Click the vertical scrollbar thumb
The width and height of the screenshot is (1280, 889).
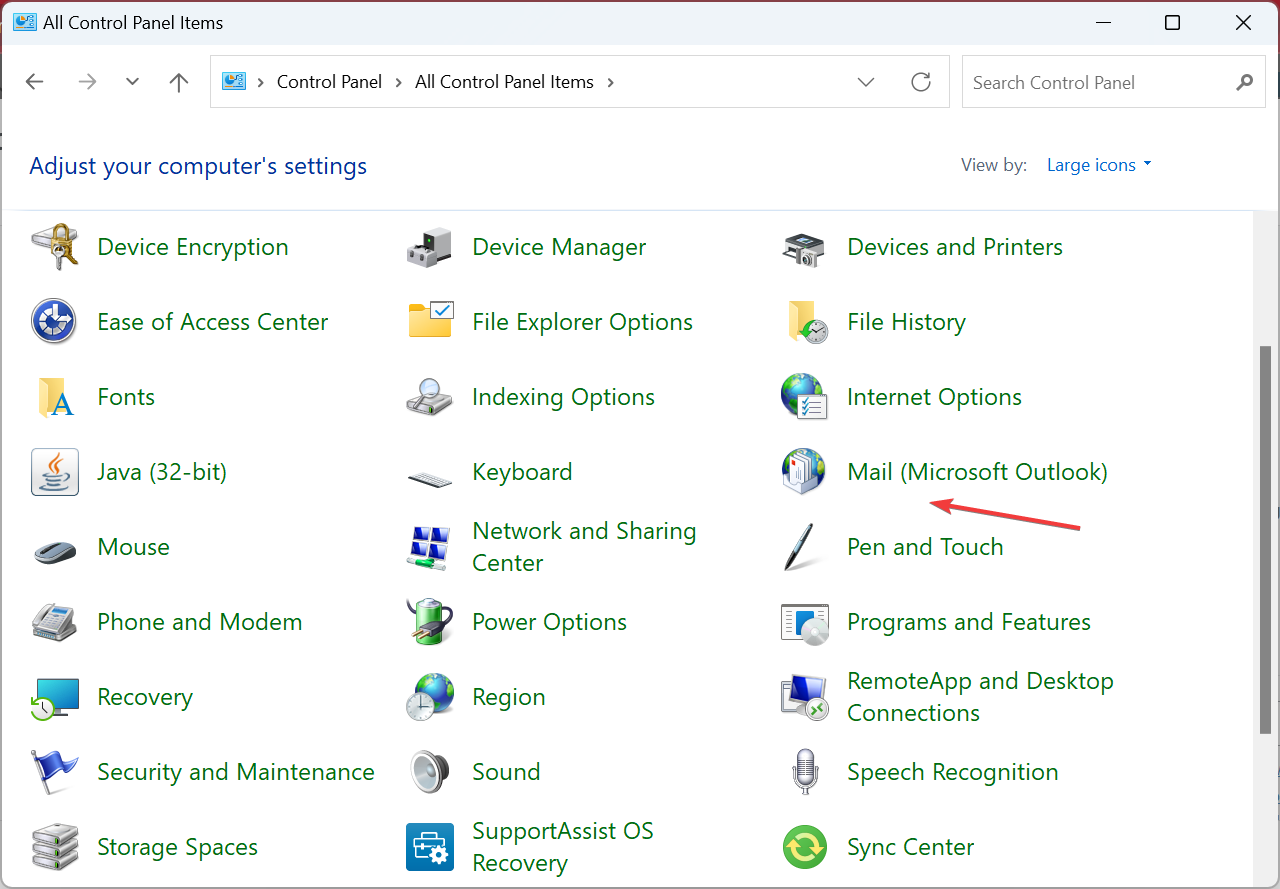[x=1265, y=541]
